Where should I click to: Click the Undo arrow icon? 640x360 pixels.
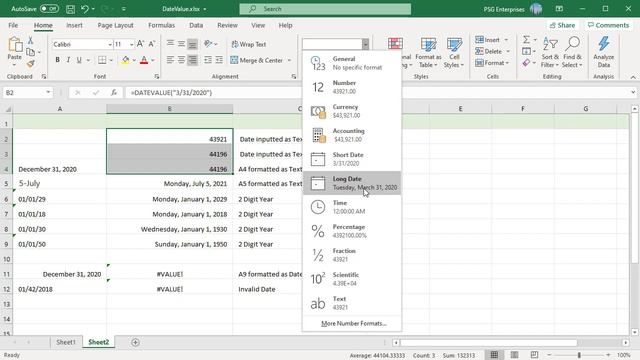point(84,9)
